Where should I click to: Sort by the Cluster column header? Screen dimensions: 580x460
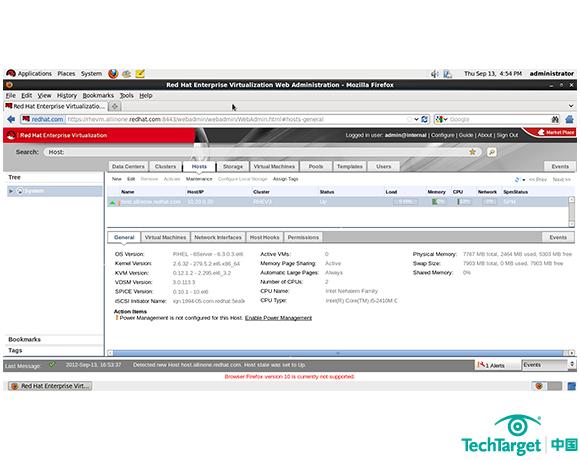tap(261, 192)
